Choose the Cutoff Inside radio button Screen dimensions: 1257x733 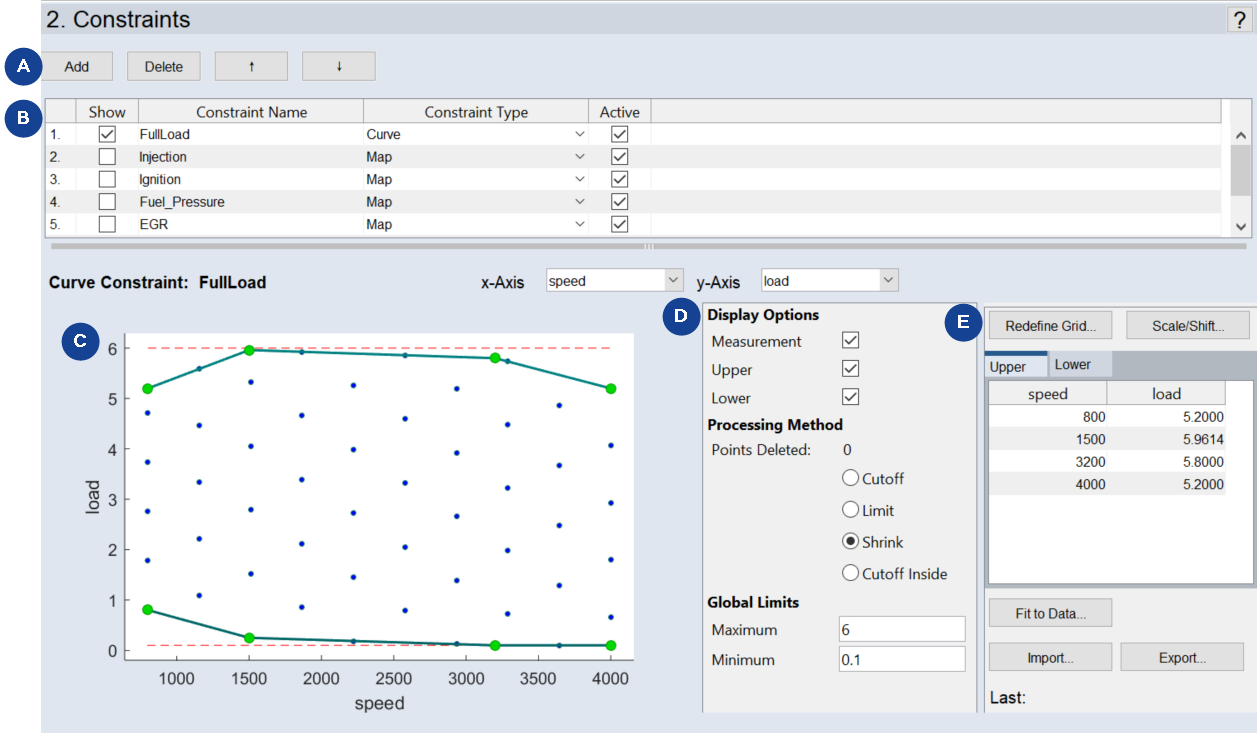coord(851,573)
